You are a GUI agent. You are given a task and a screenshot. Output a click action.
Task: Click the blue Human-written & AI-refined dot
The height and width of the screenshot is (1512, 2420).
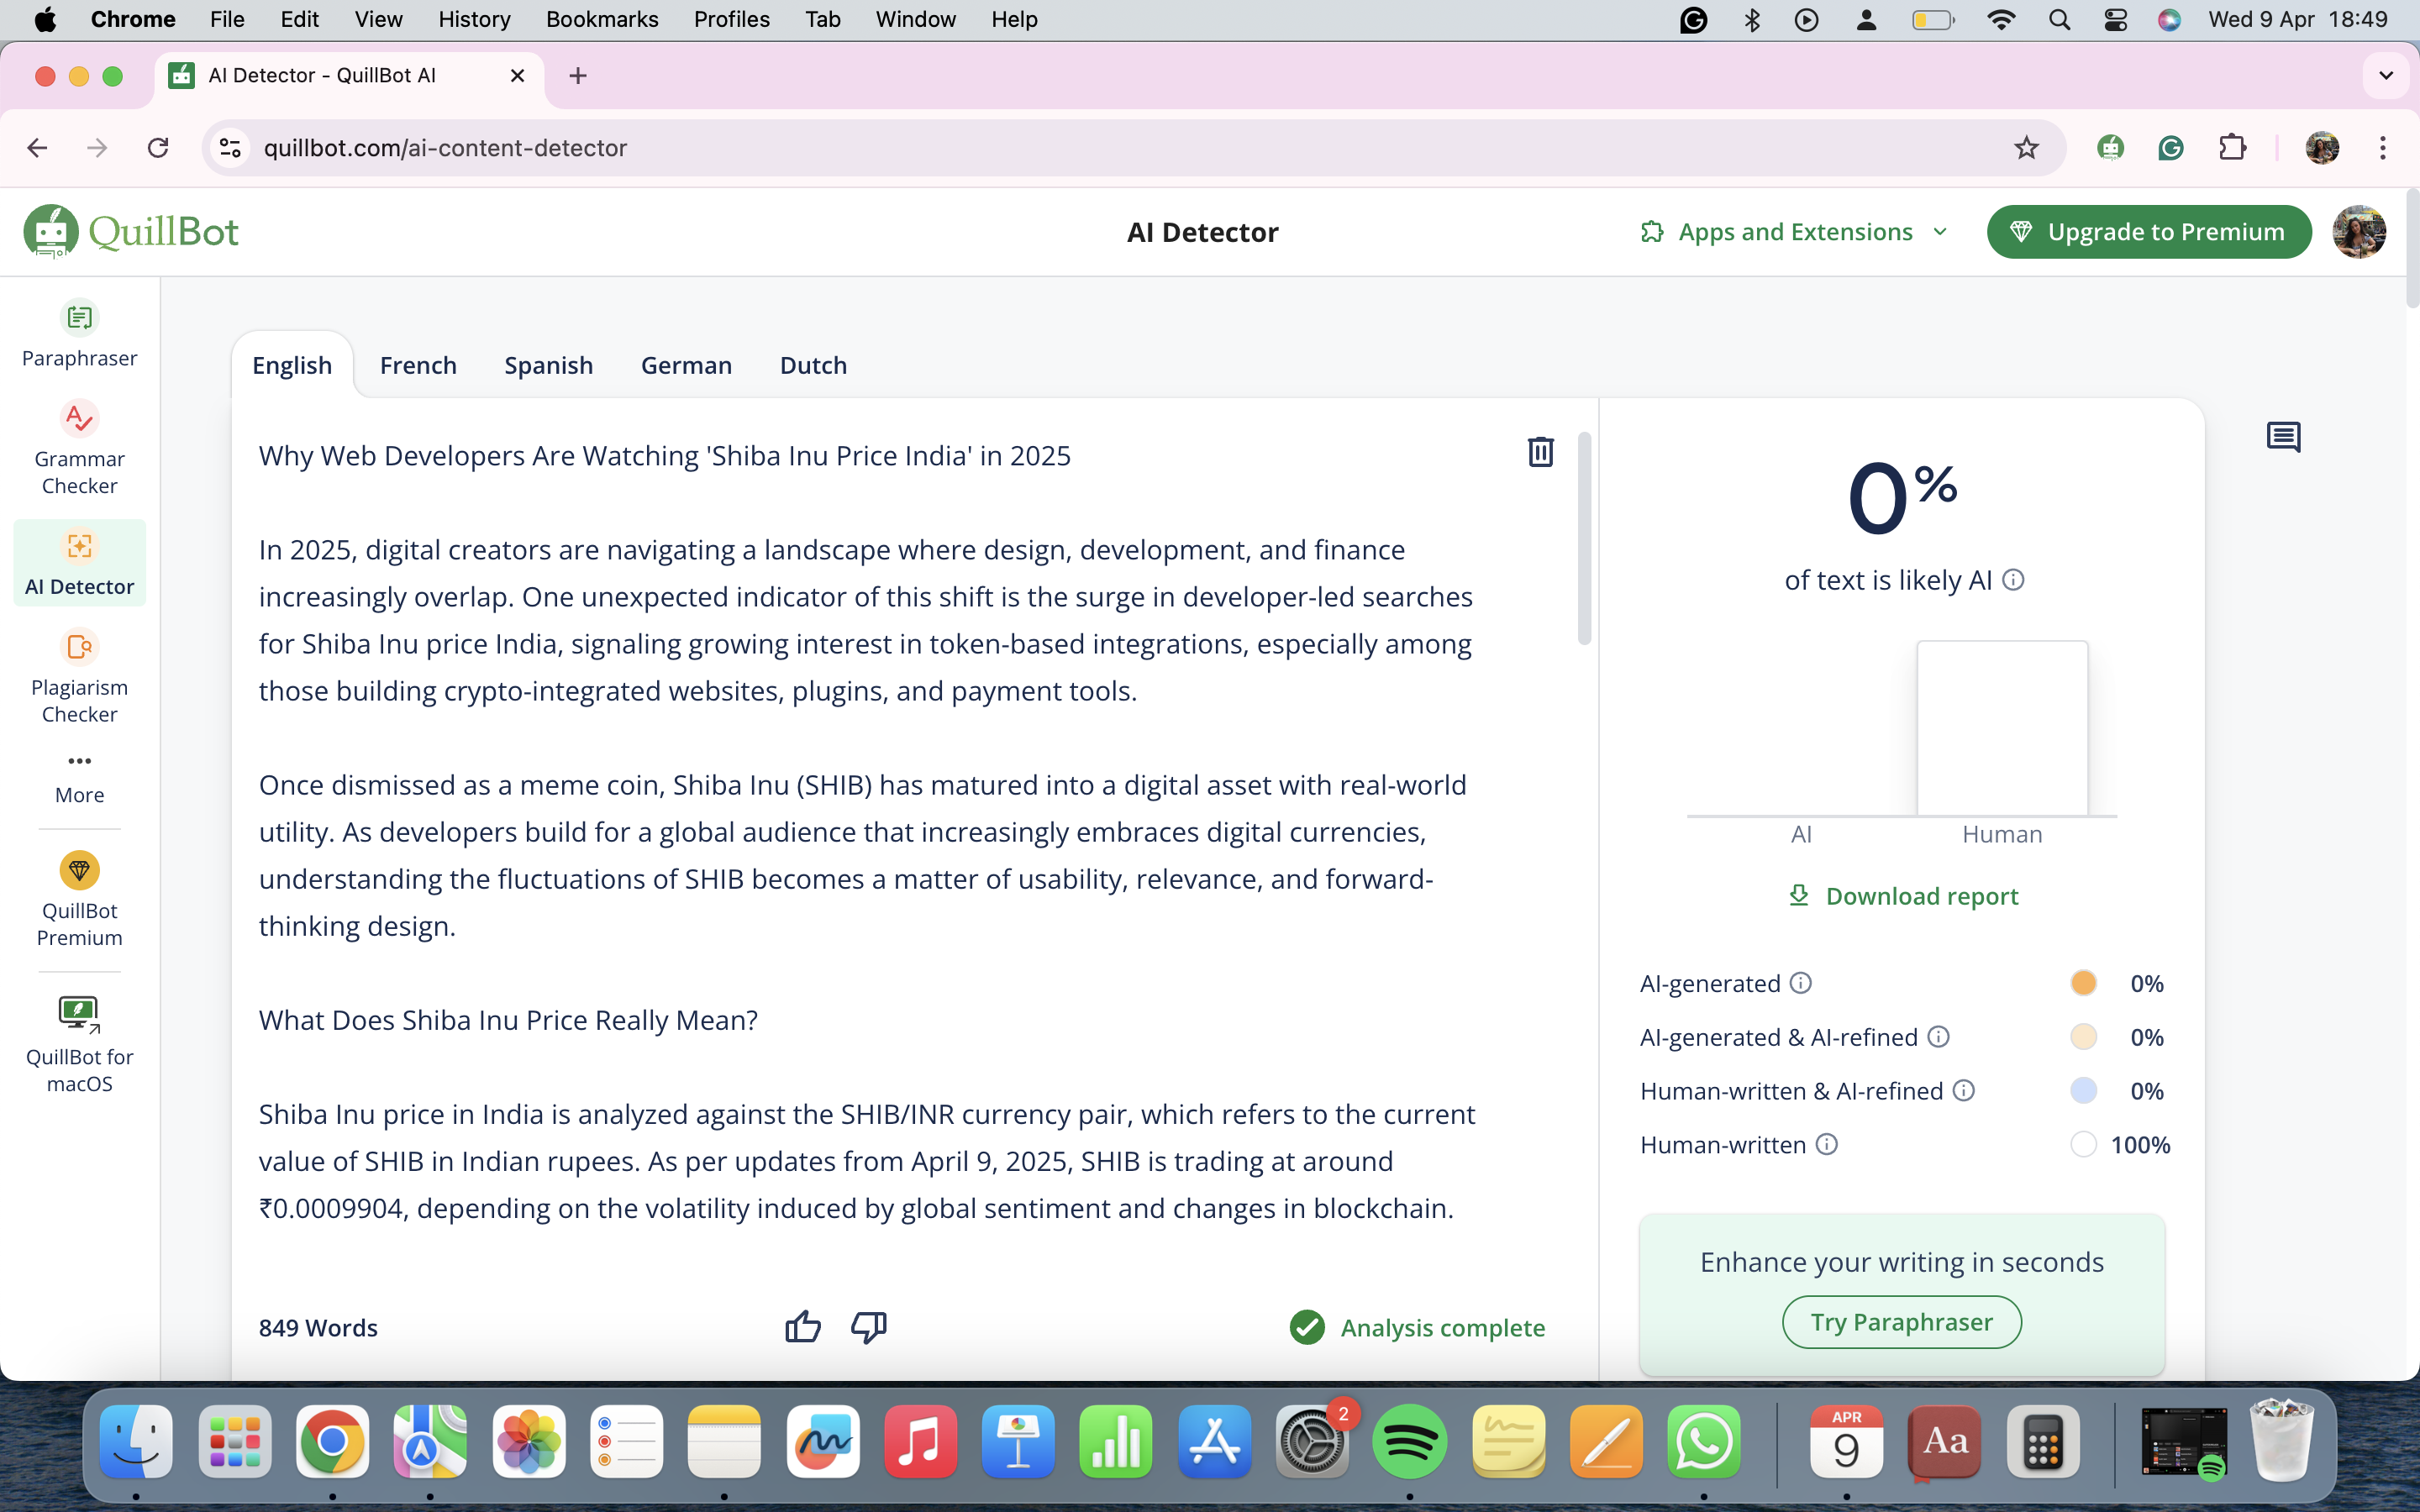pyautogui.click(x=2083, y=1091)
